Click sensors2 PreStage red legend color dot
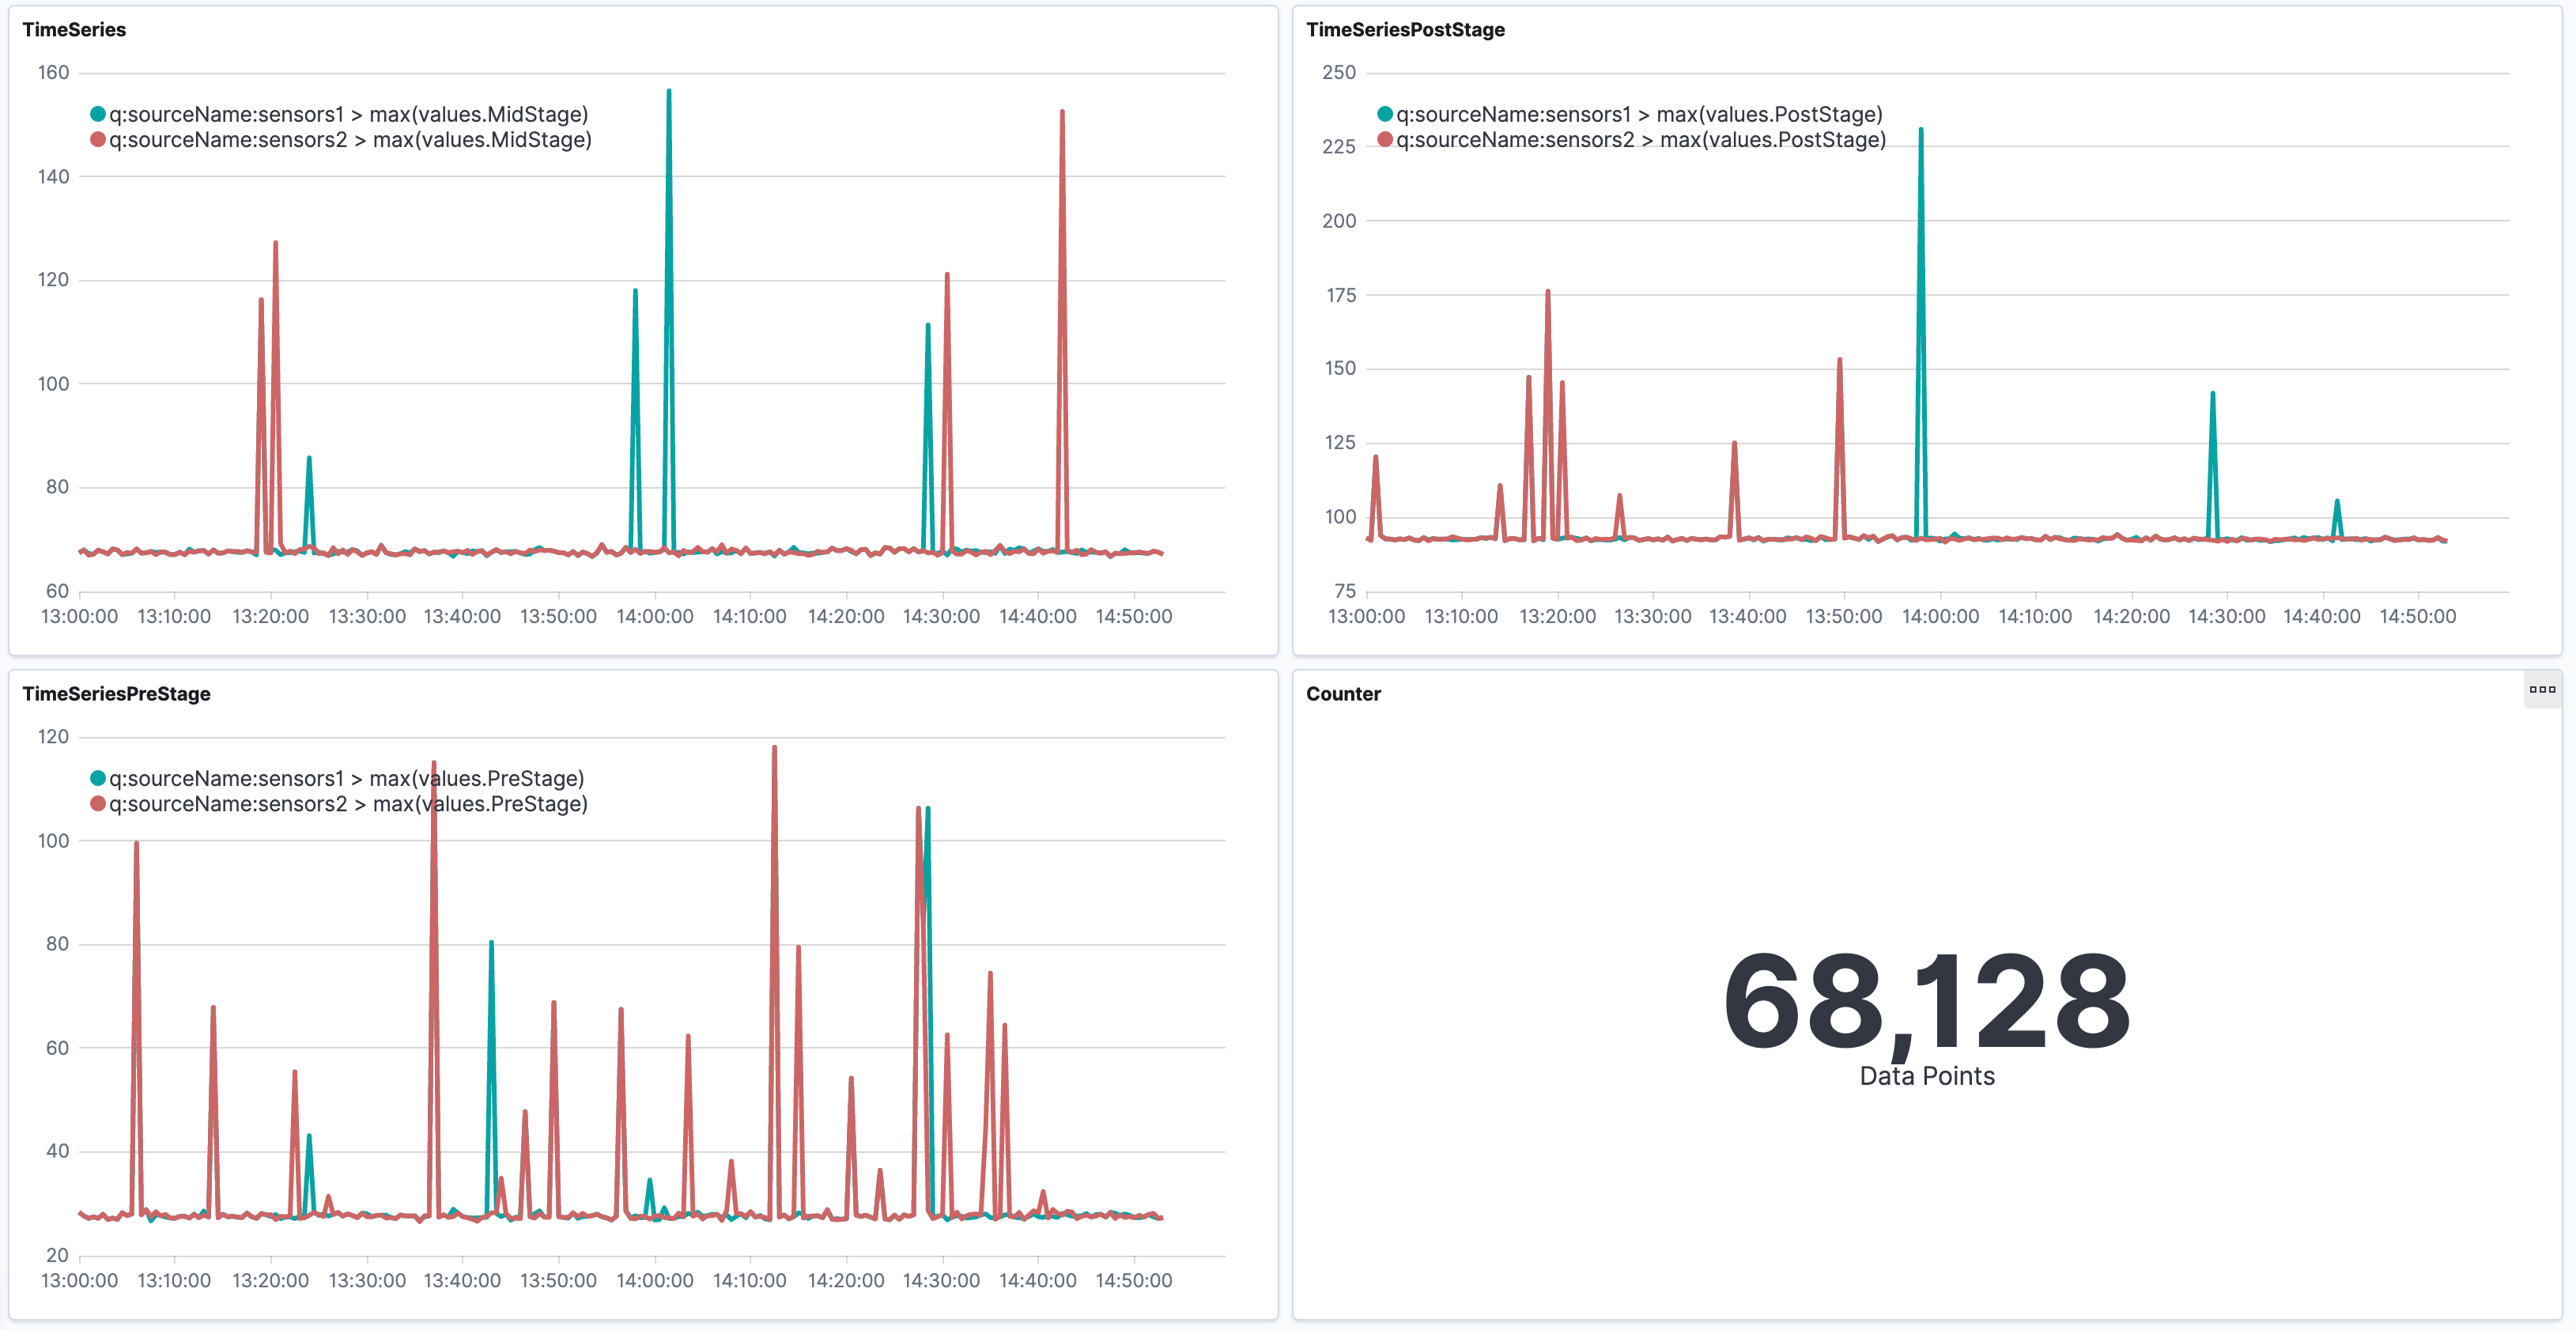The height and width of the screenshot is (1330, 2576). tap(98, 804)
